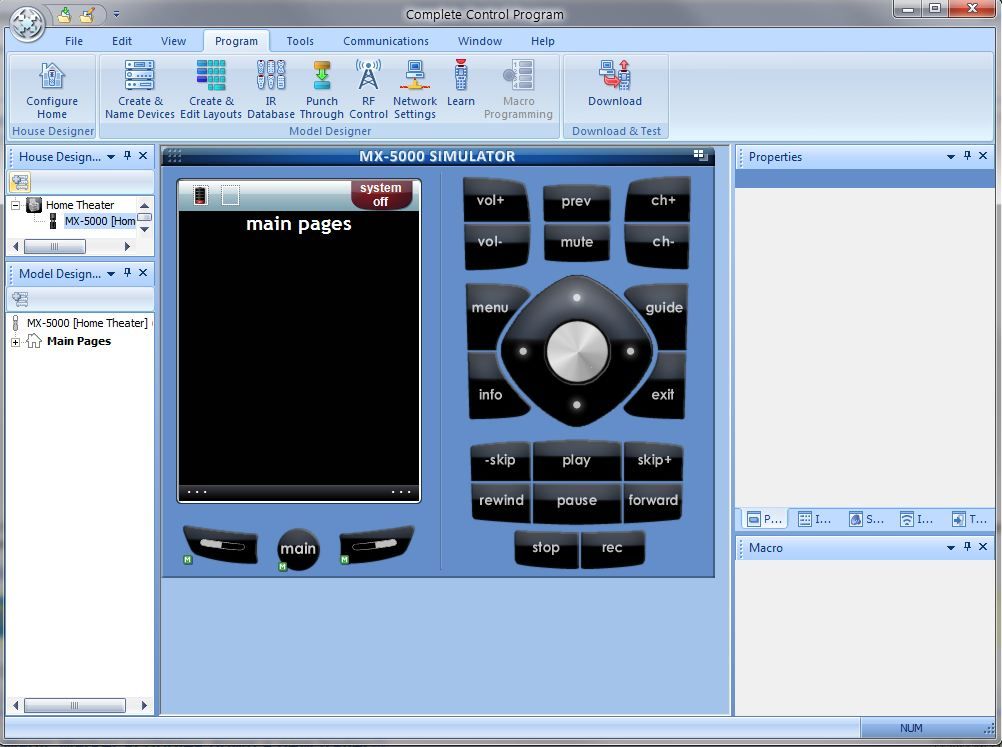Image resolution: width=1002 pixels, height=747 pixels.
Task: Open RF Control settings
Action: pos(368,90)
